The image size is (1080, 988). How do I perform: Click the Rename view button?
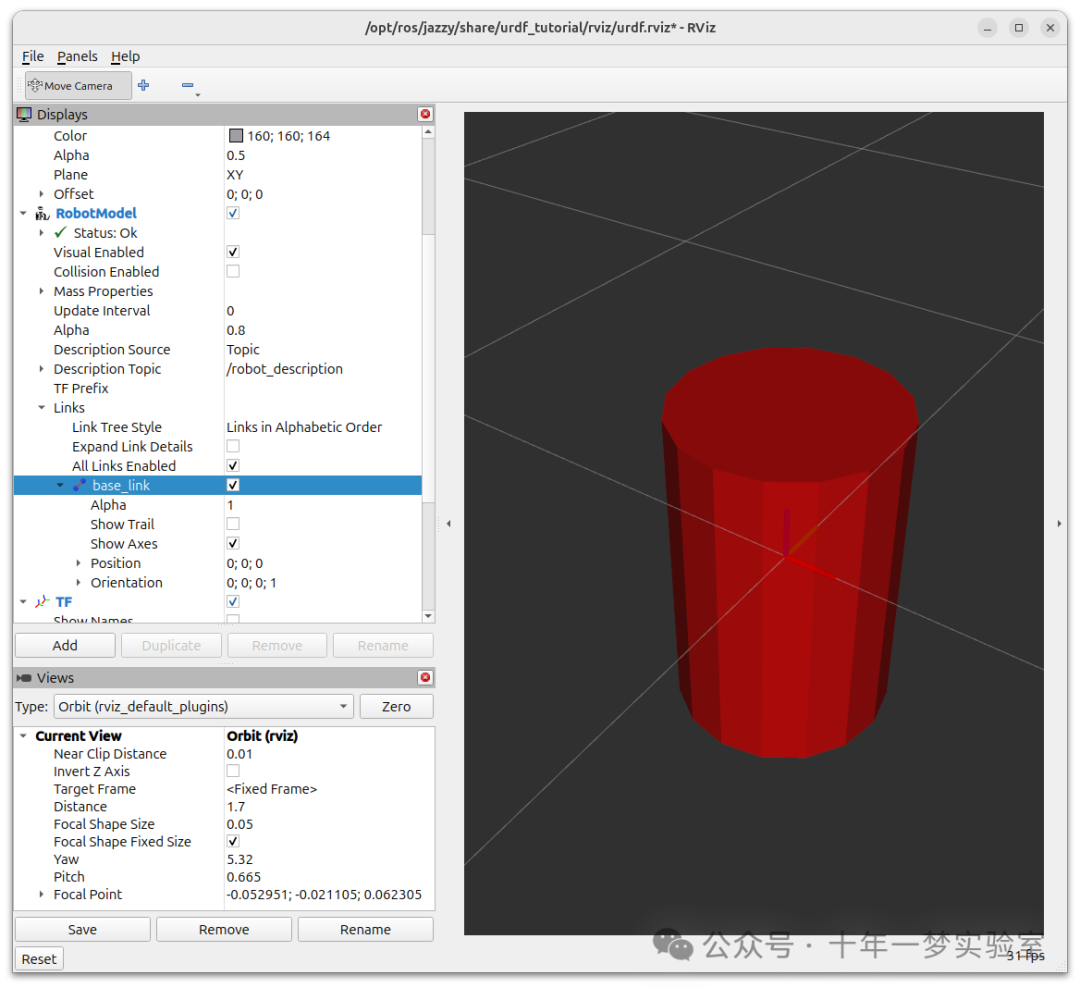[x=365, y=929]
